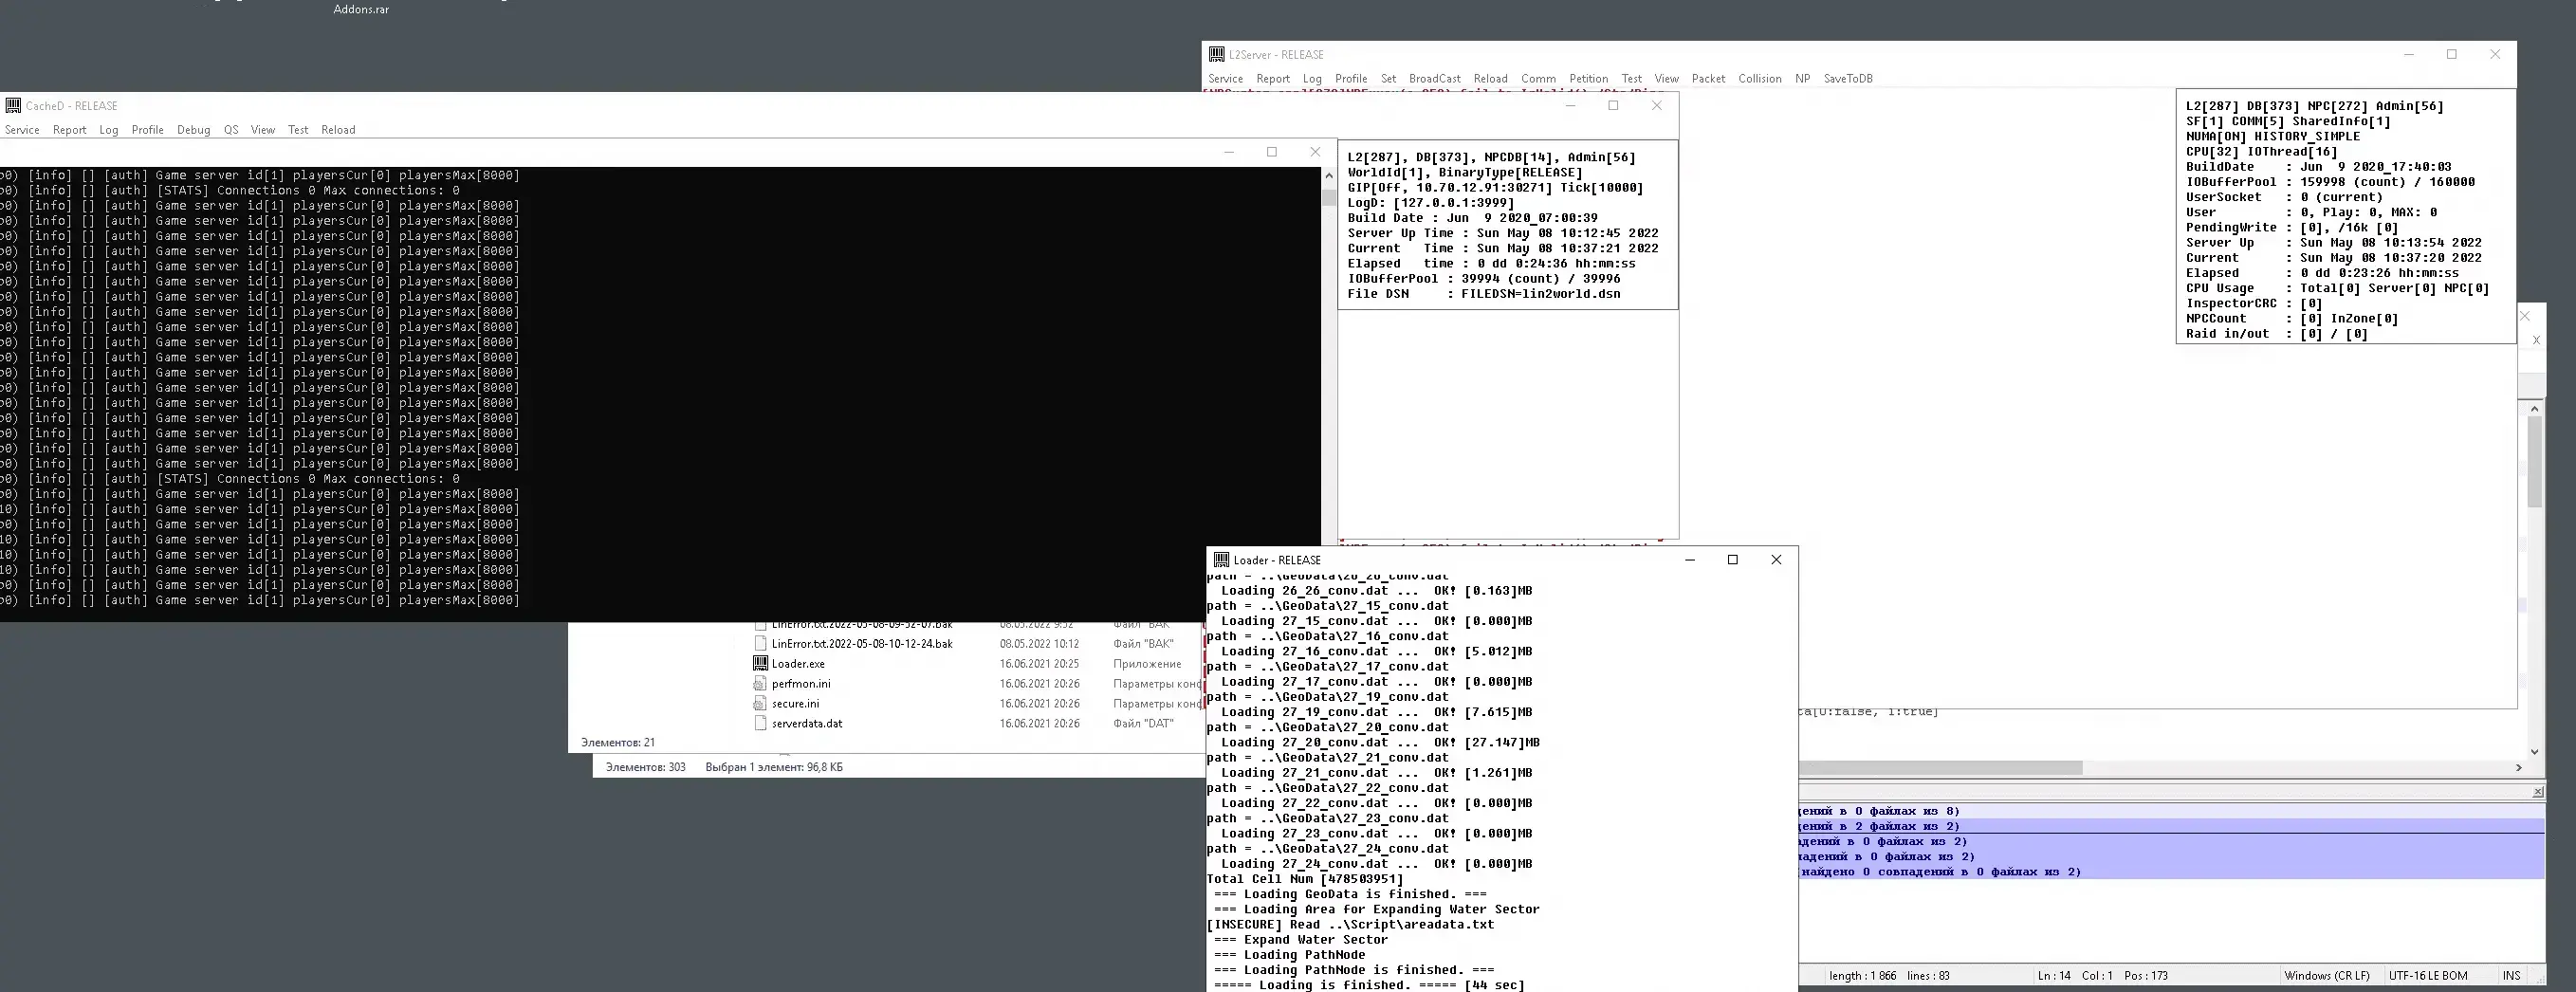Click INS mode indicator in status bar

point(2511,976)
